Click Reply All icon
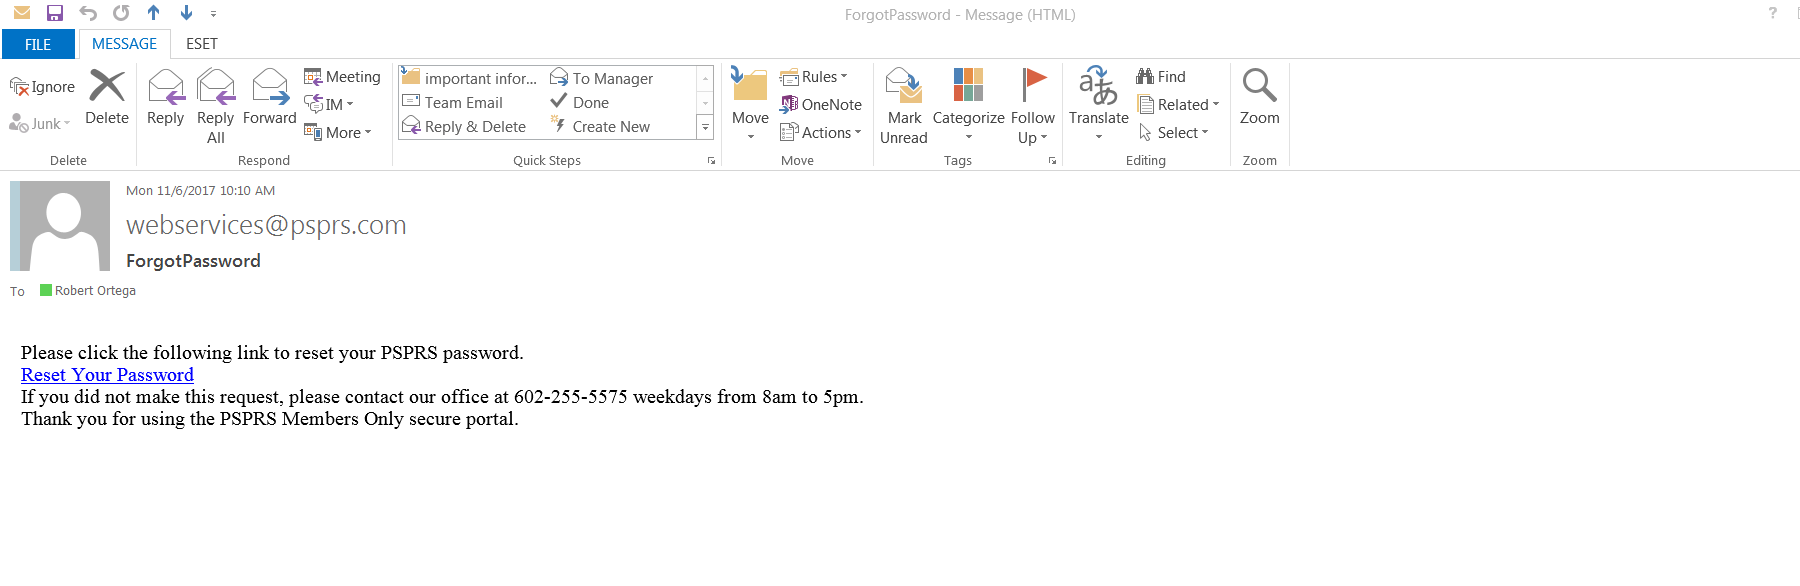The height and width of the screenshot is (586, 1800). 215,88
